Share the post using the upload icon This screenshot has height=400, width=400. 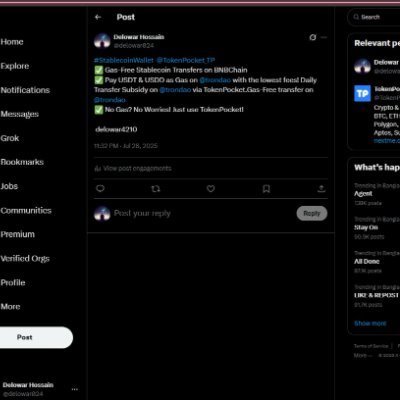click(321, 189)
